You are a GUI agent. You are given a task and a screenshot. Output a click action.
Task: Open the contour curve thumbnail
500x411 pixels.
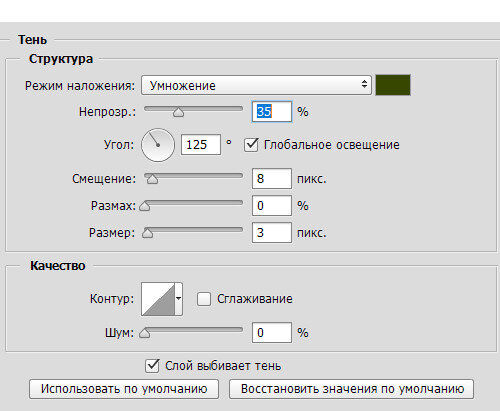pyautogui.click(x=158, y=299)
